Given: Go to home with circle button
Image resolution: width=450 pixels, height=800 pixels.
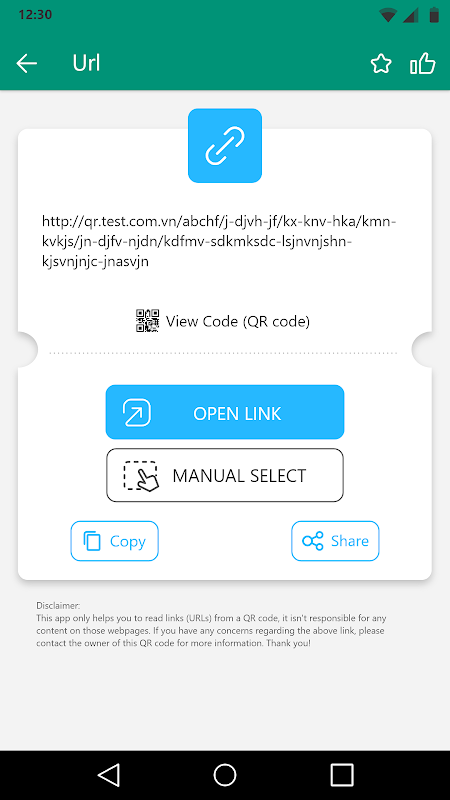Looking at the screenshot, I should tap(225, 775).
